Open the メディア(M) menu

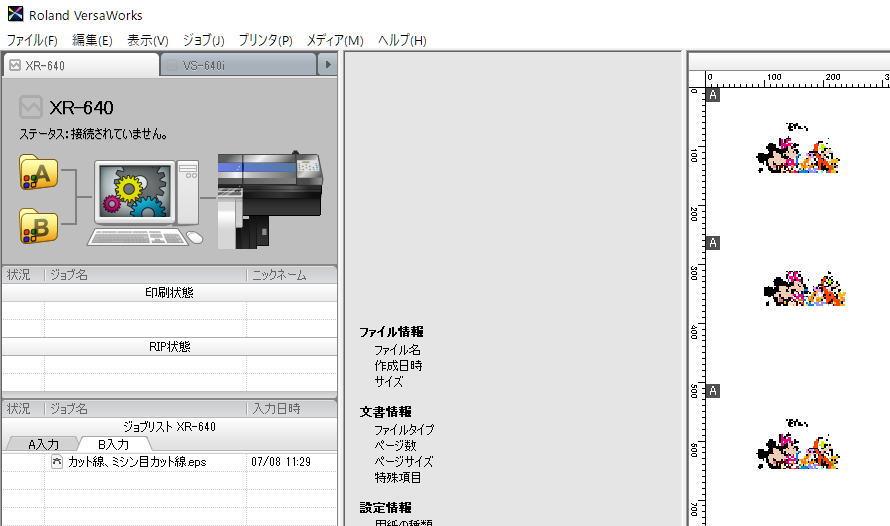pos(335,40)
